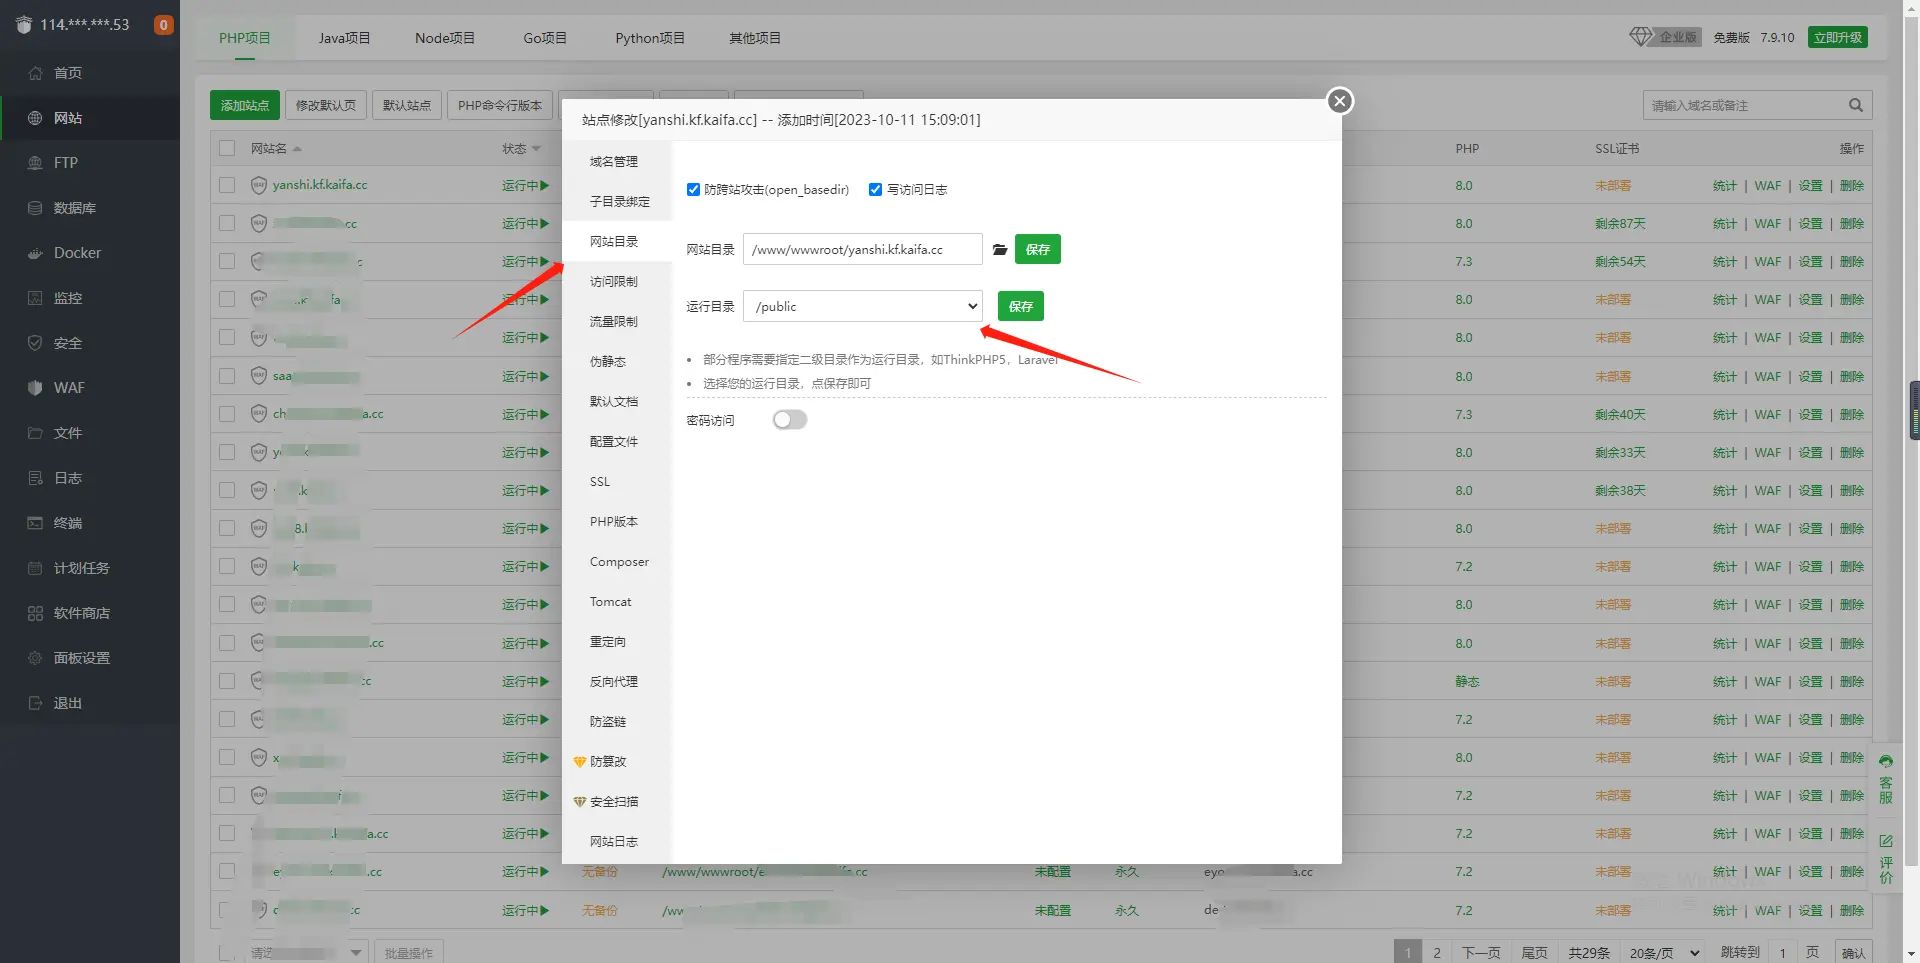
Task: Open the FTP sidebar icon
Action: 35,163
